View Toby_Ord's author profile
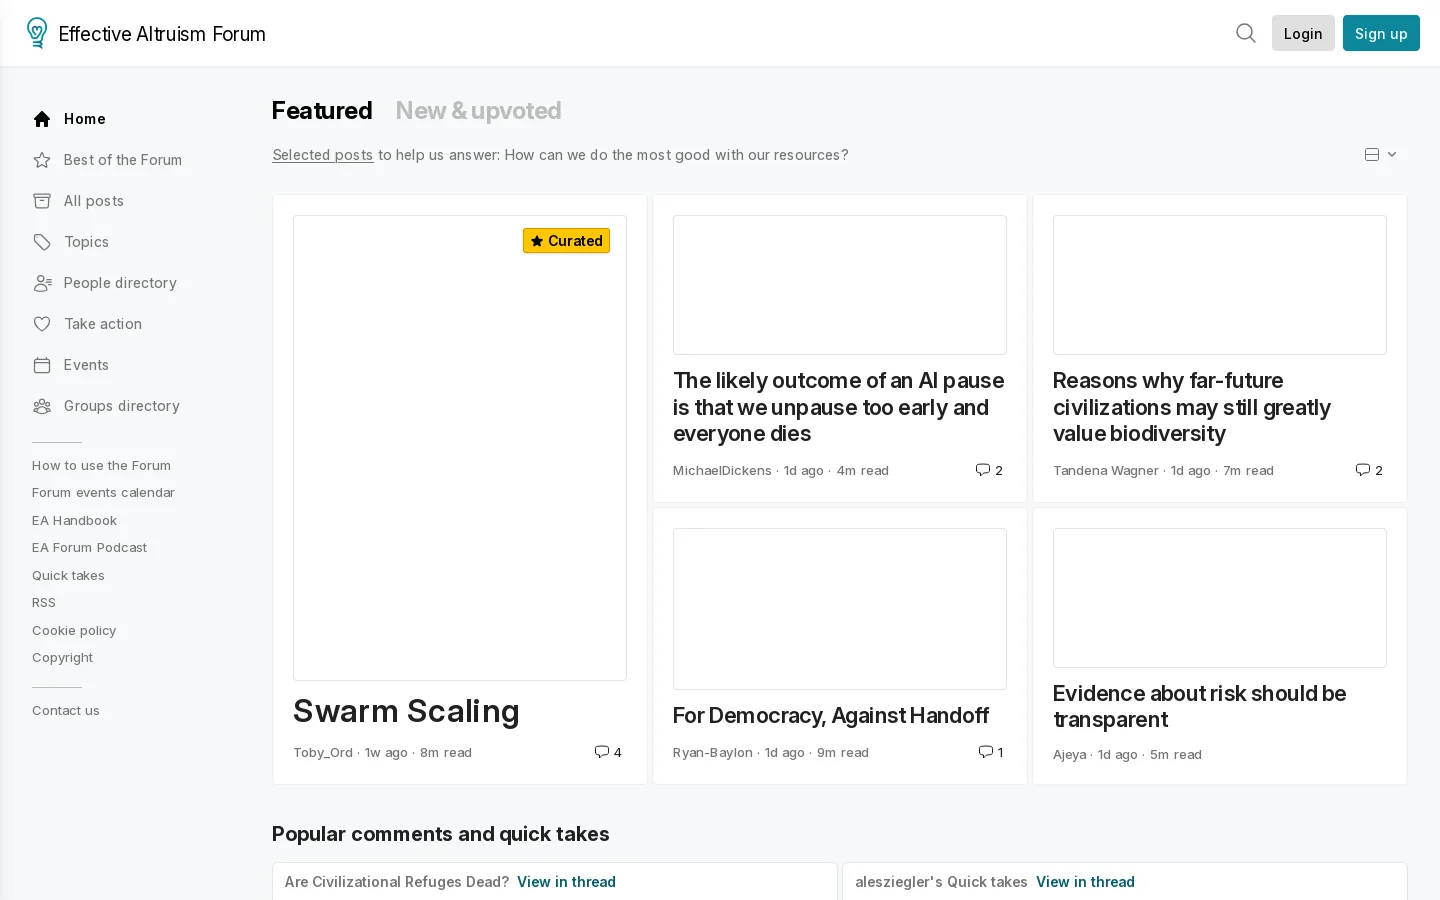1440x900 pixels. click(323, 752)
